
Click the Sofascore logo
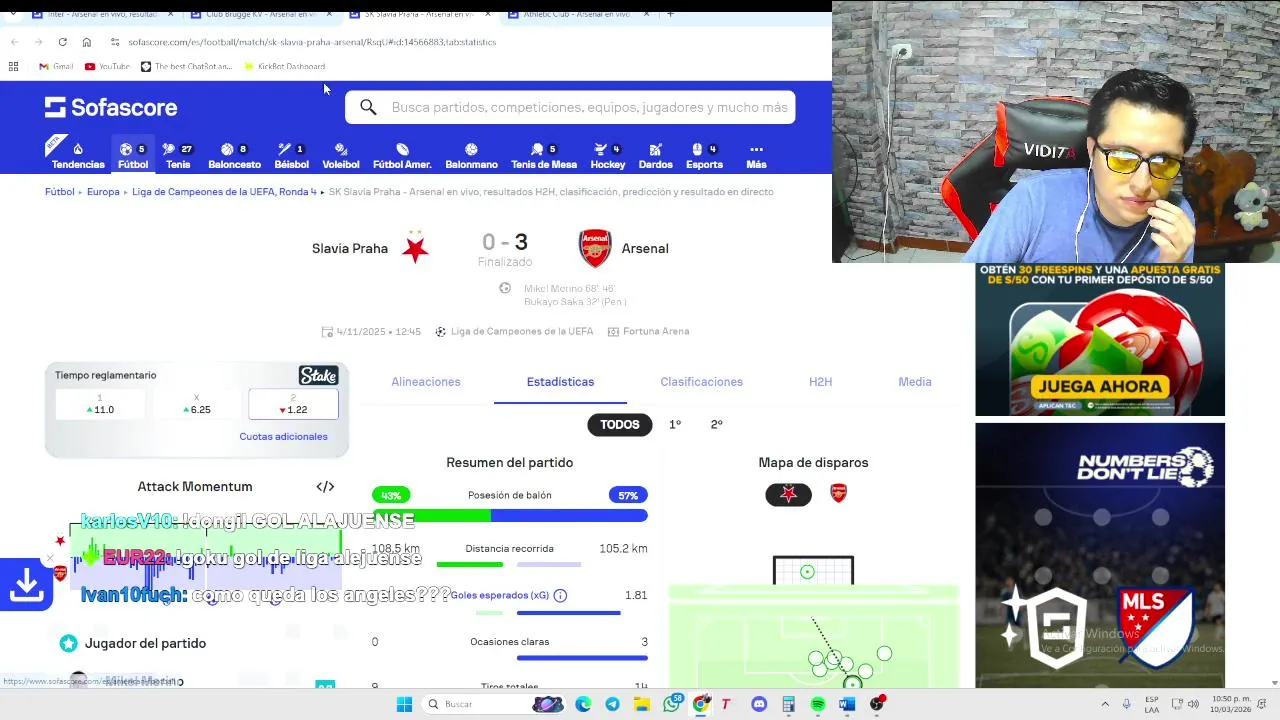pyautogui.click(x=111, y=107)
